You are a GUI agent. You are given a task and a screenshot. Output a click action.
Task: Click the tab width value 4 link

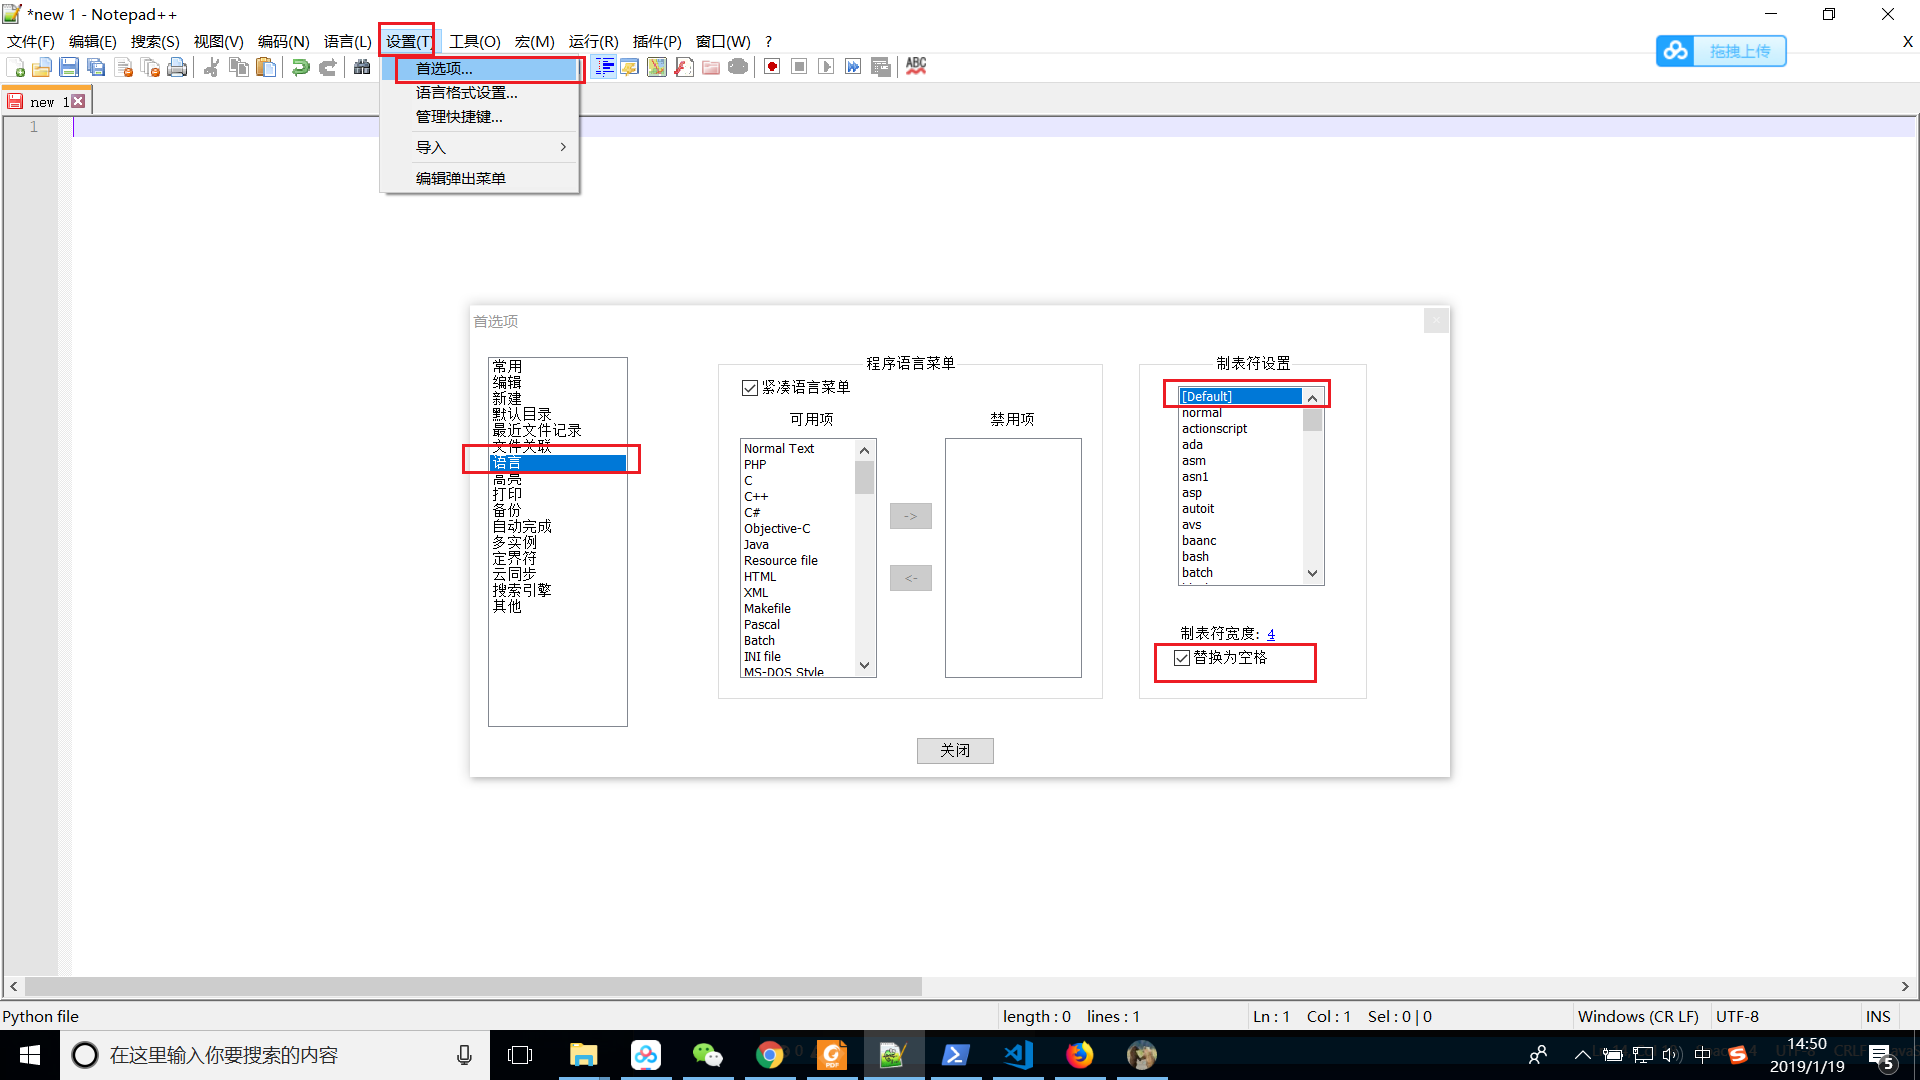pyautogui.click(x=1271, y=634)
